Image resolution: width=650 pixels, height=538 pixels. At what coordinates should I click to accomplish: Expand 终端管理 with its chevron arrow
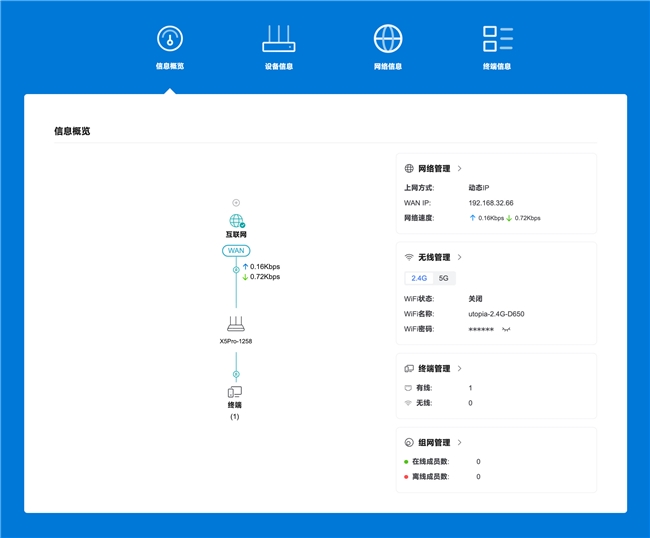pyautogui.click(x=459, y=368)
